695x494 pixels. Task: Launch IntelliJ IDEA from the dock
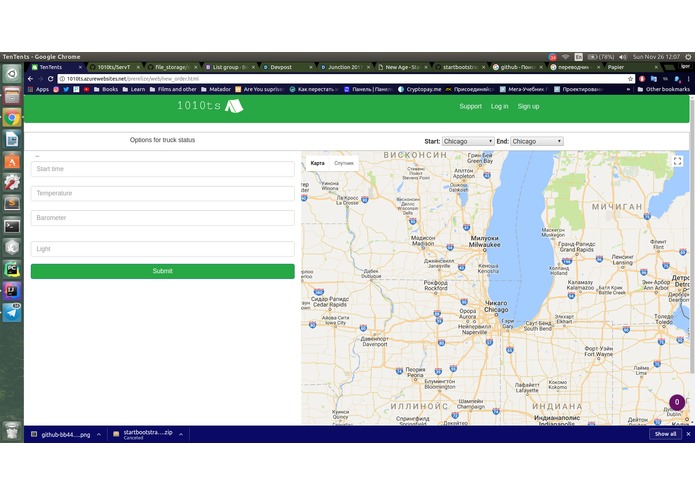tap(12, 291)
